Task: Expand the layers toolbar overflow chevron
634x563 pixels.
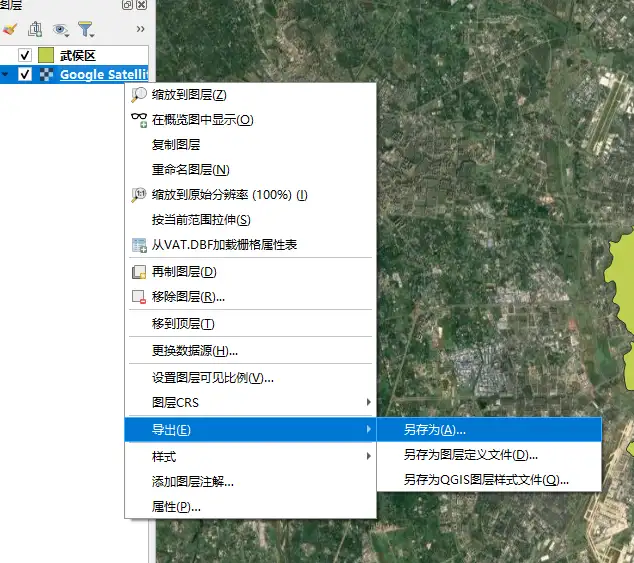Action: pos(139,29)
